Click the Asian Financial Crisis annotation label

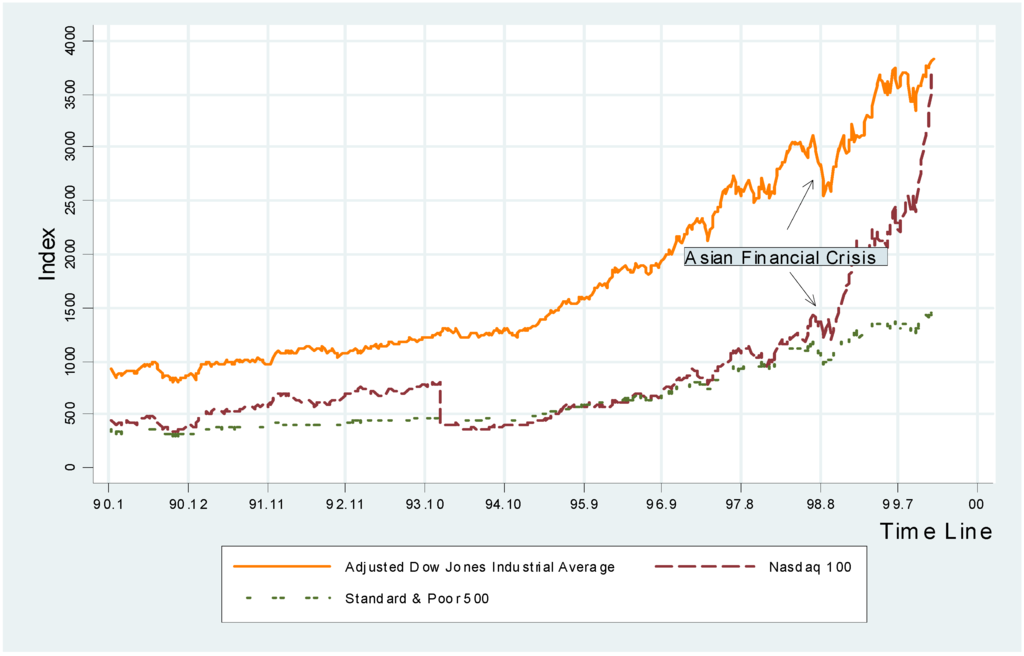(x=785, y=257)
